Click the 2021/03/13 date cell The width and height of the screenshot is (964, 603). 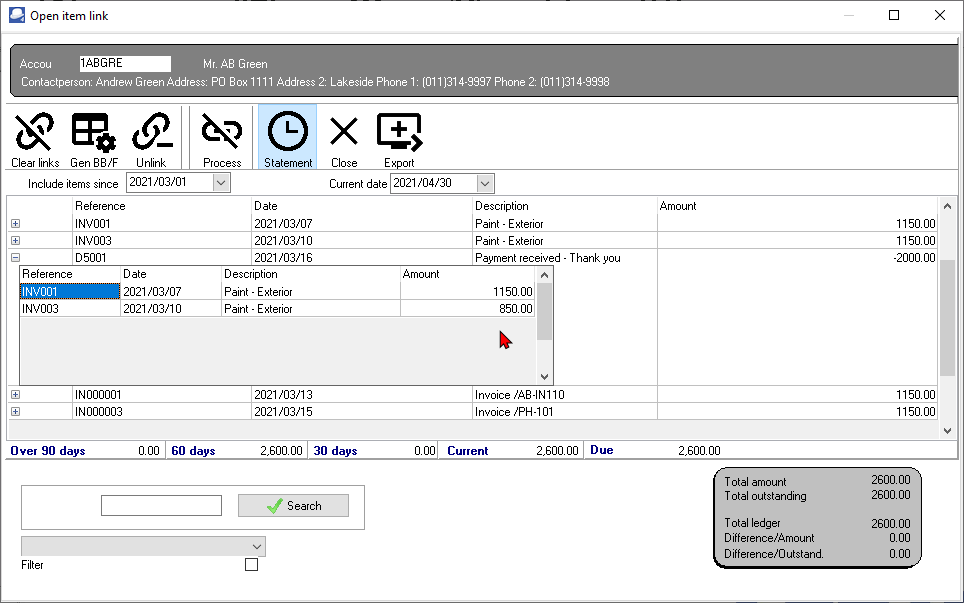(x=362, y=395)
